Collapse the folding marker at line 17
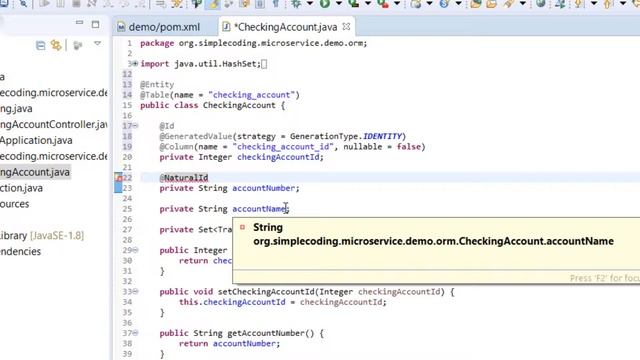This screenshot has height=360, width=640. pyautogui.click(x=136, y=126)
